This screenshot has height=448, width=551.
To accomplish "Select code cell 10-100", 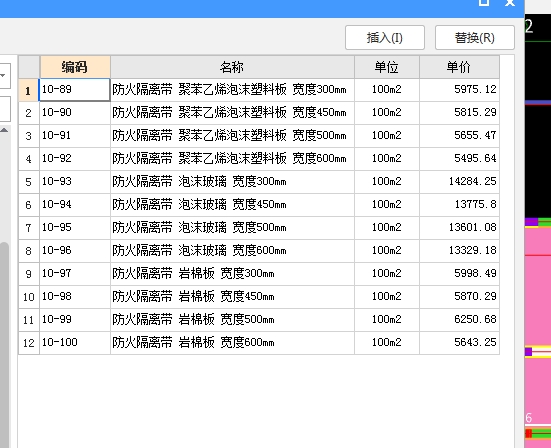I will [x=75, y=343].
